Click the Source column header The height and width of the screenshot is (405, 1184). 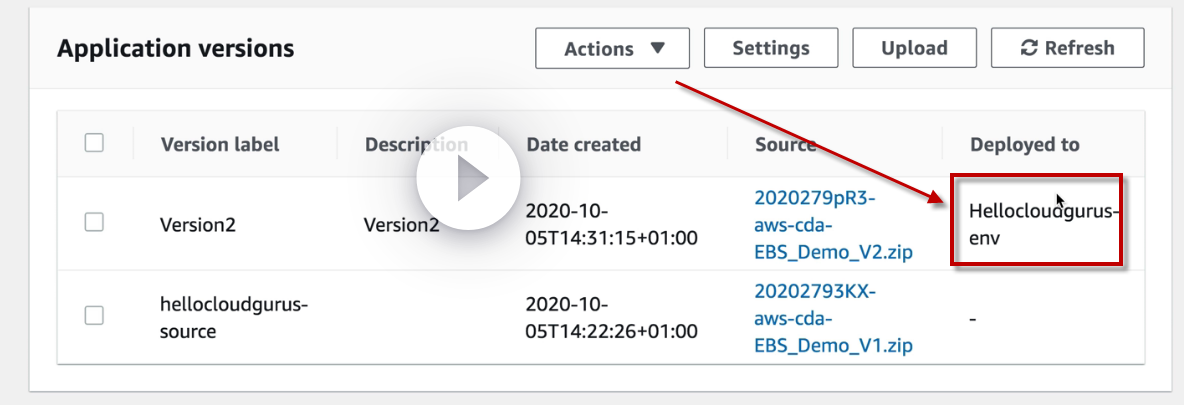(x=786, y=144)
